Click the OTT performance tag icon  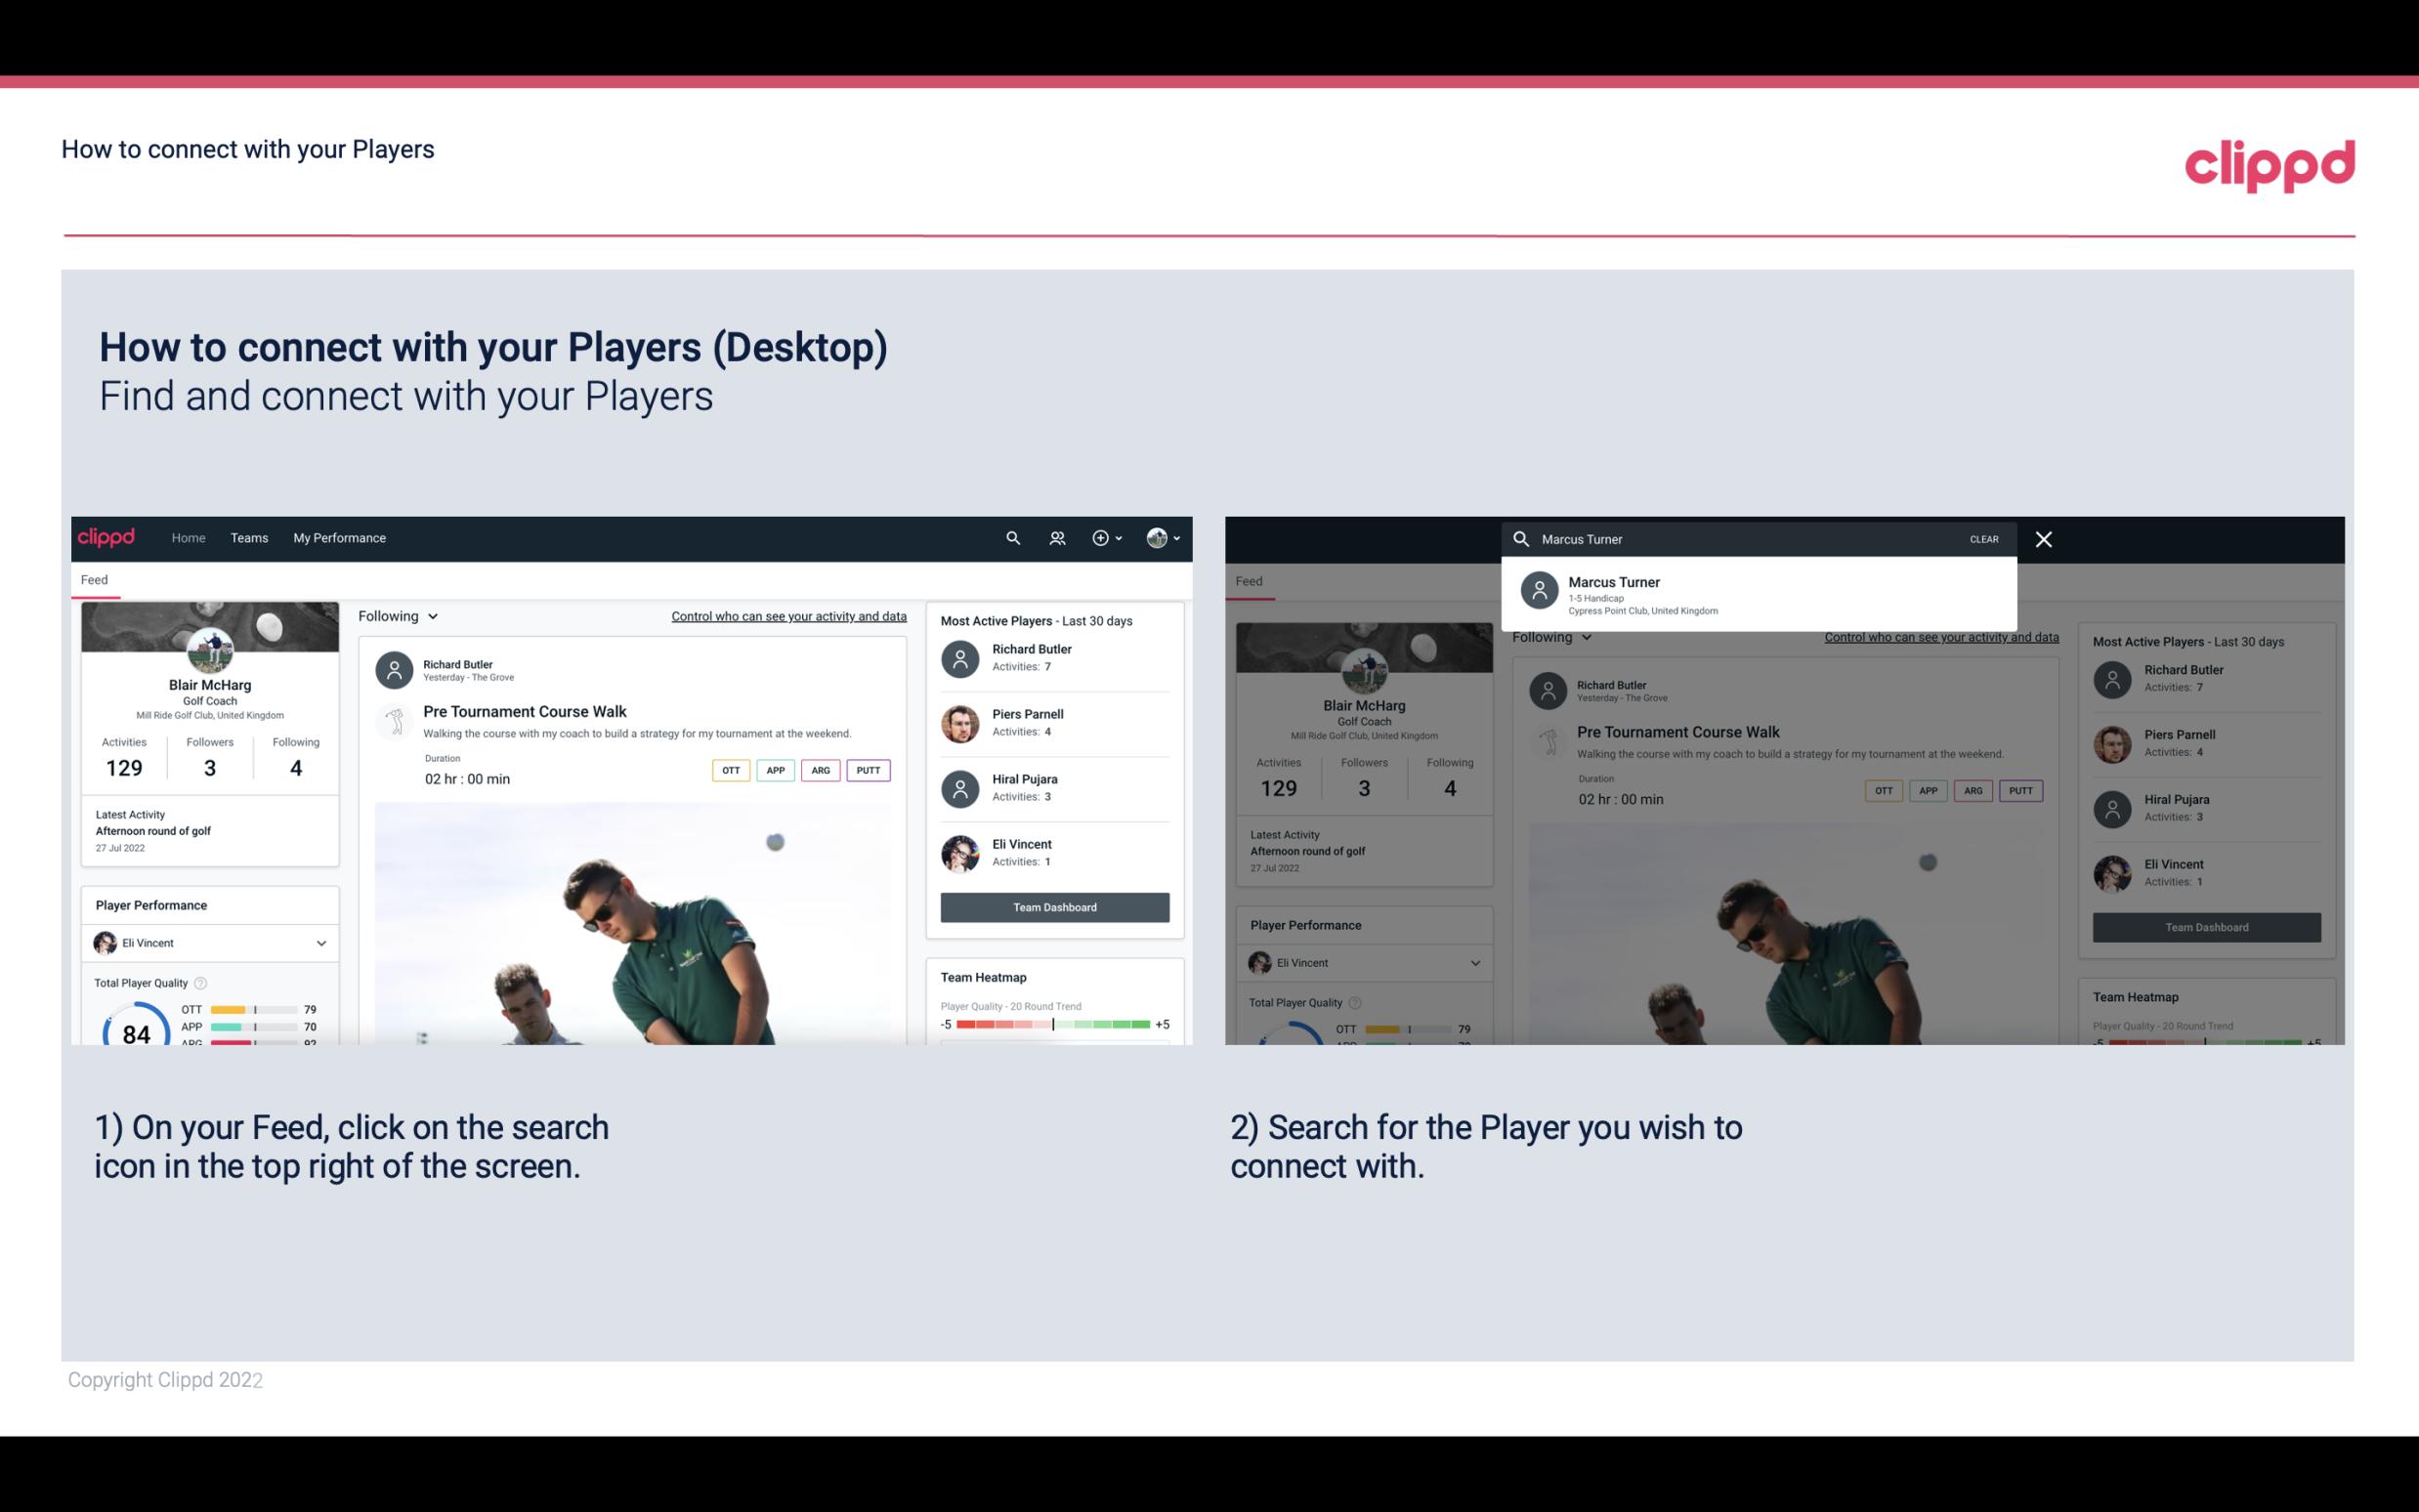(x=728, y=770)
